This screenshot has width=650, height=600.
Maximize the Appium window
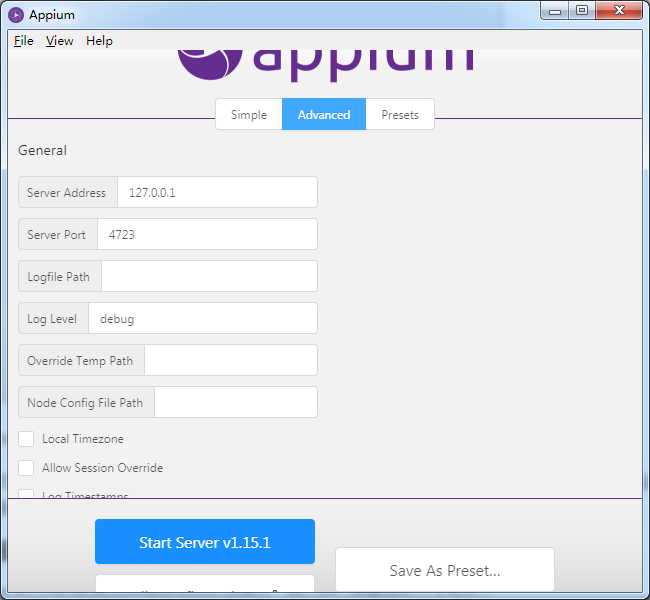[x=582, y=11]
